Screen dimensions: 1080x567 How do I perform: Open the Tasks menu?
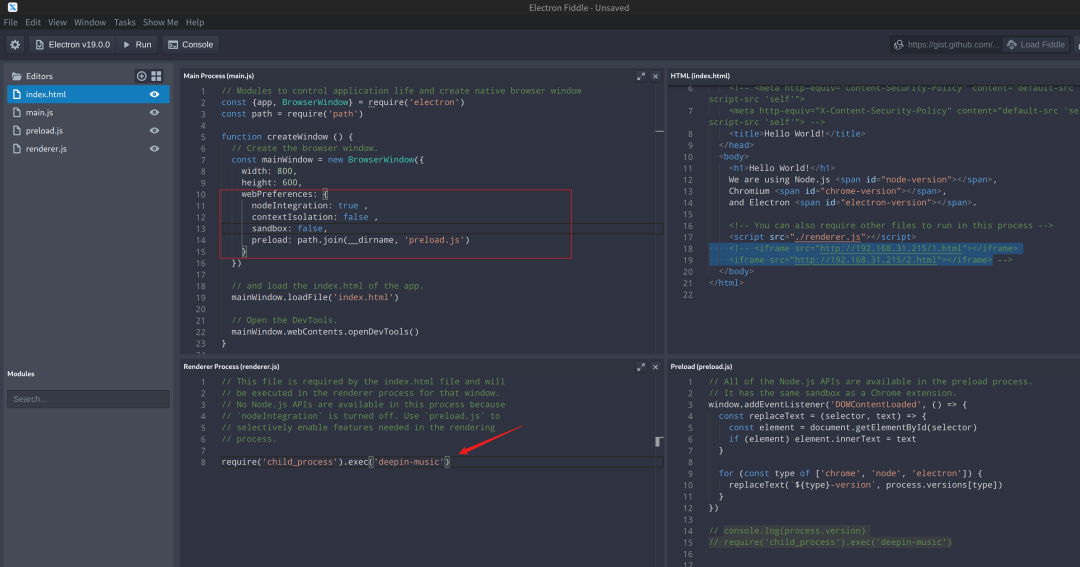point(125,22)
